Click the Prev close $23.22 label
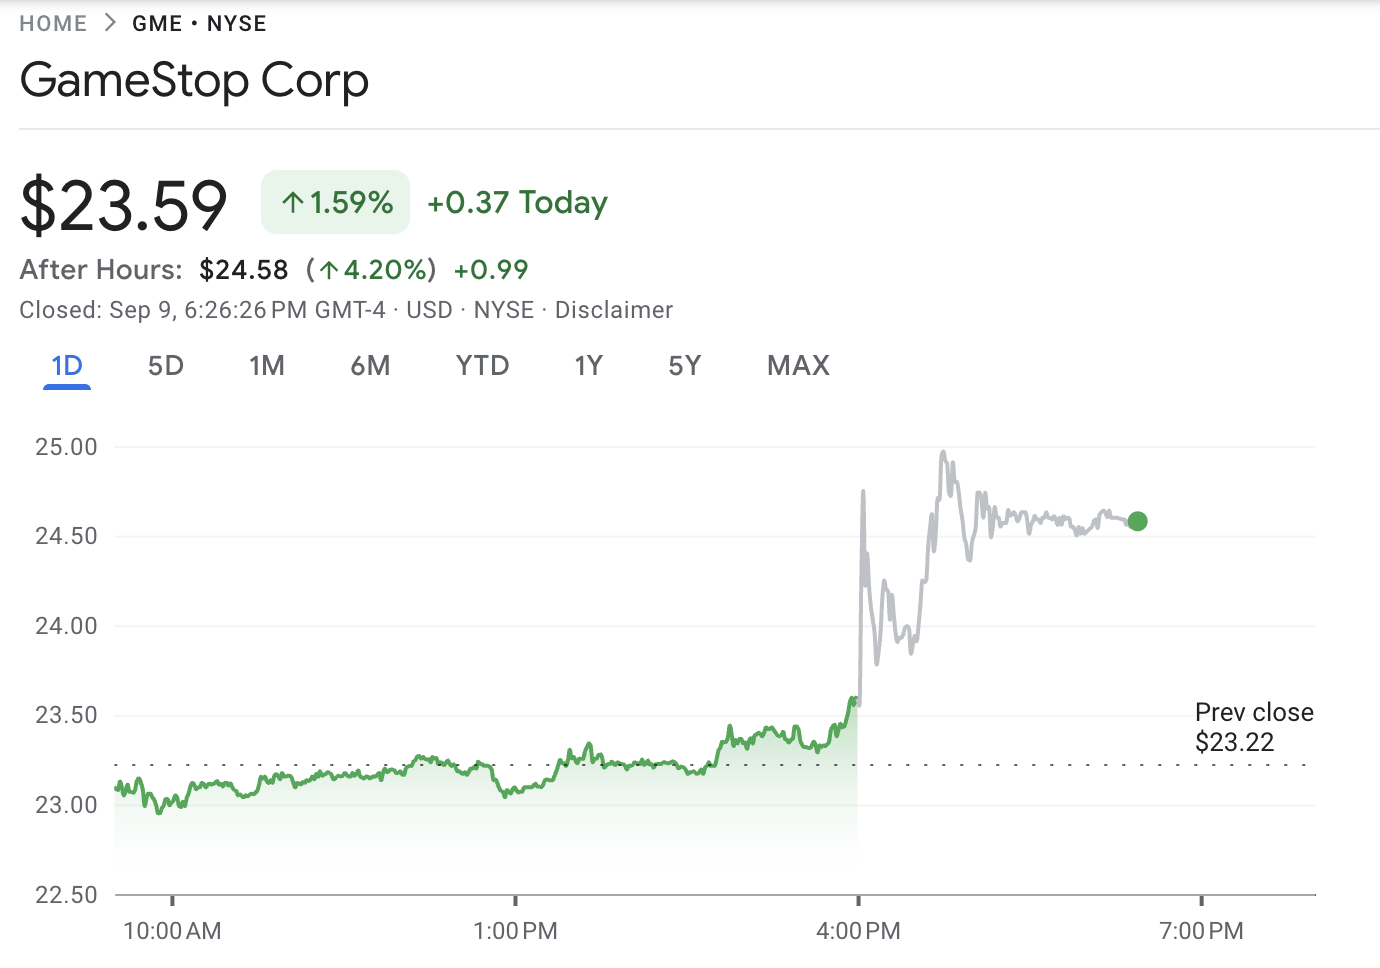1380x968 pixels. coord(1254,727)
